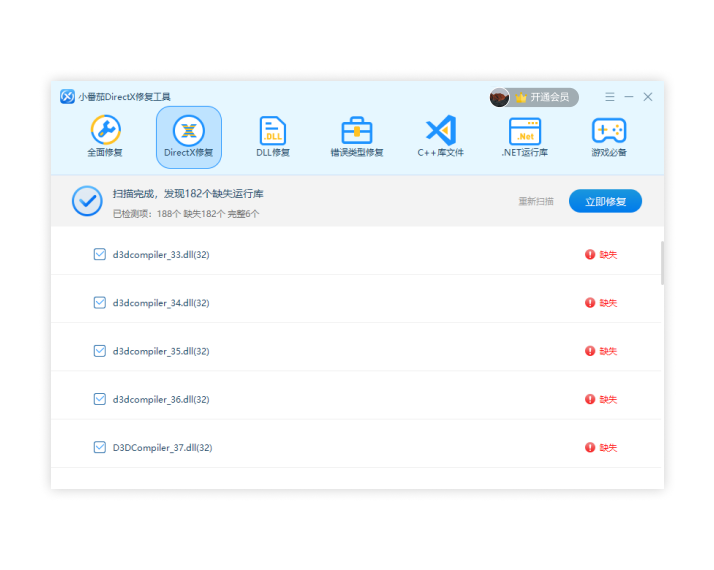714x570 pixels.
Task: Uncheck D3DCompiler_37.dll(32) checkbox
Action: (100, 447)
